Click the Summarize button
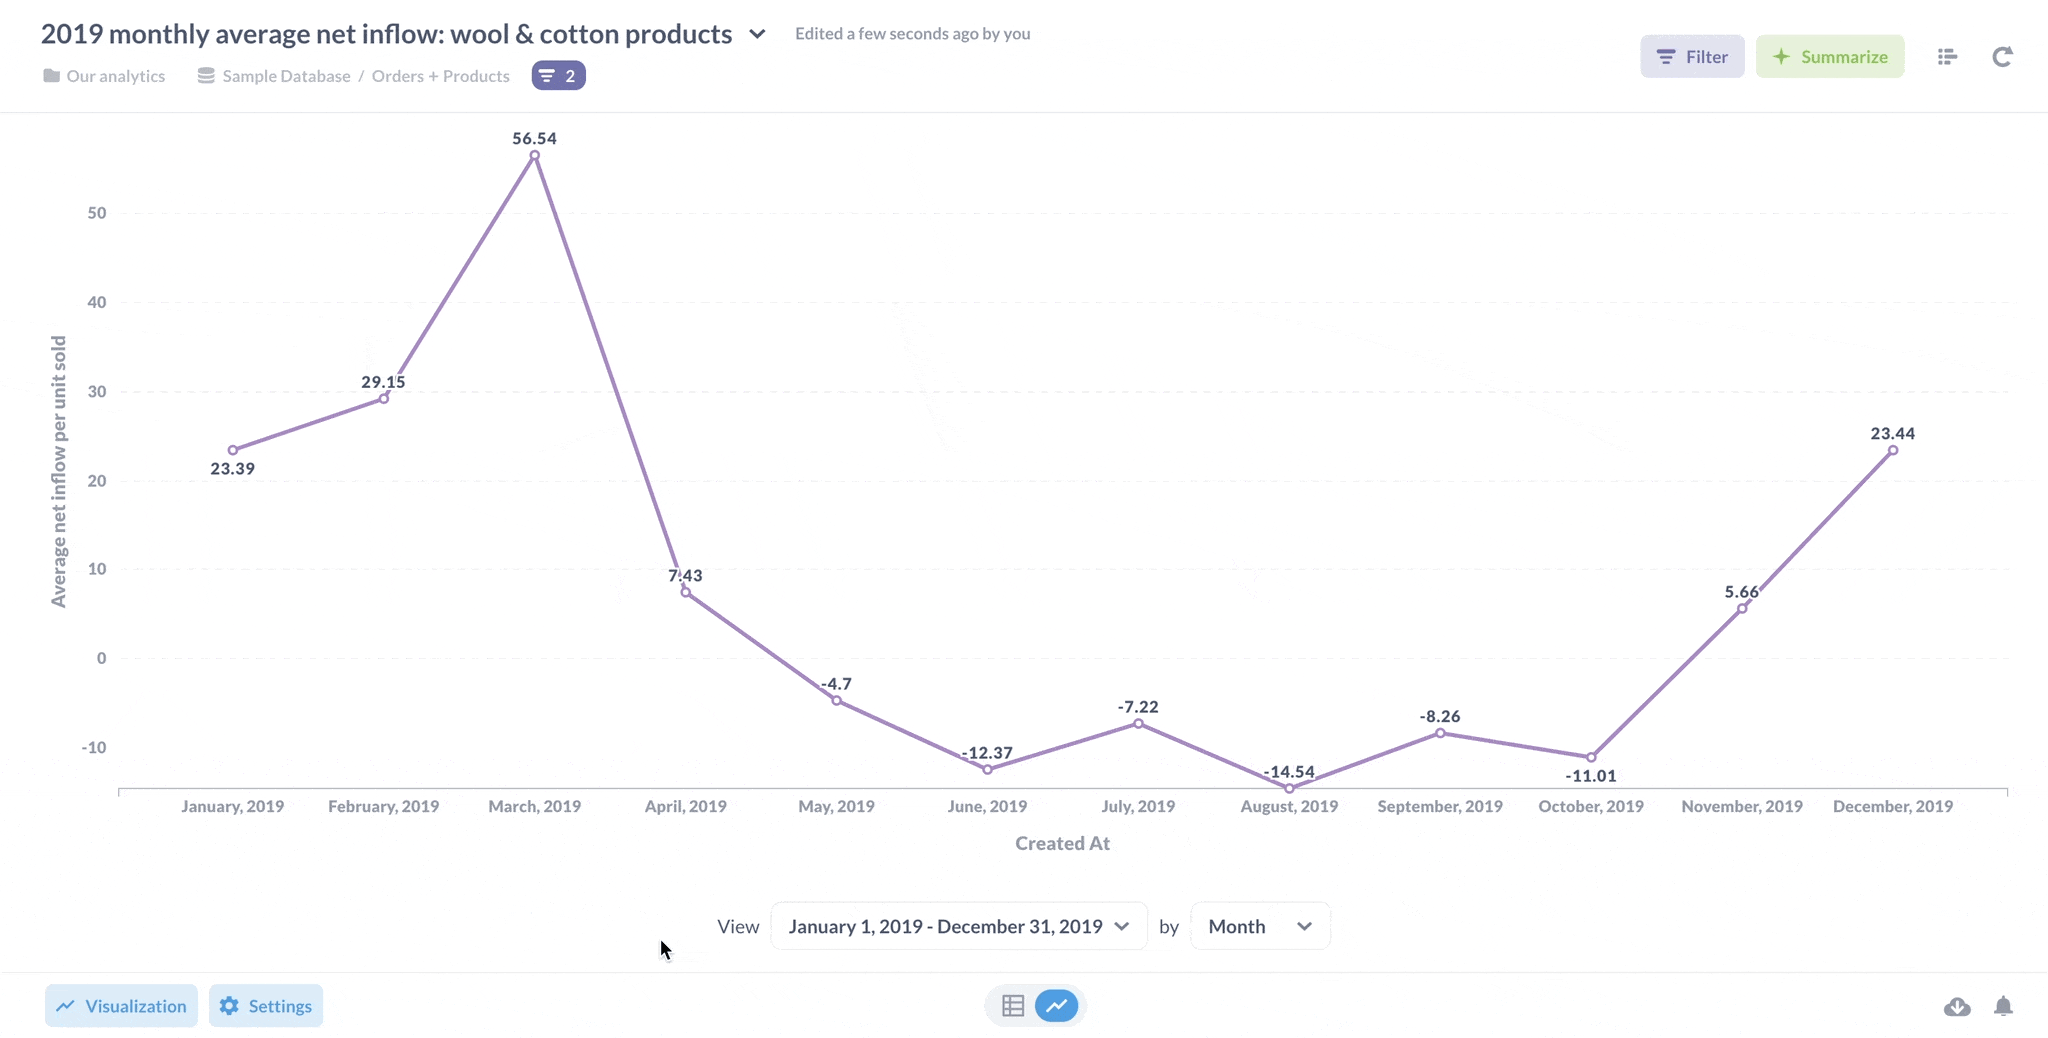 pyautogui.click(x=1829, y=57)
